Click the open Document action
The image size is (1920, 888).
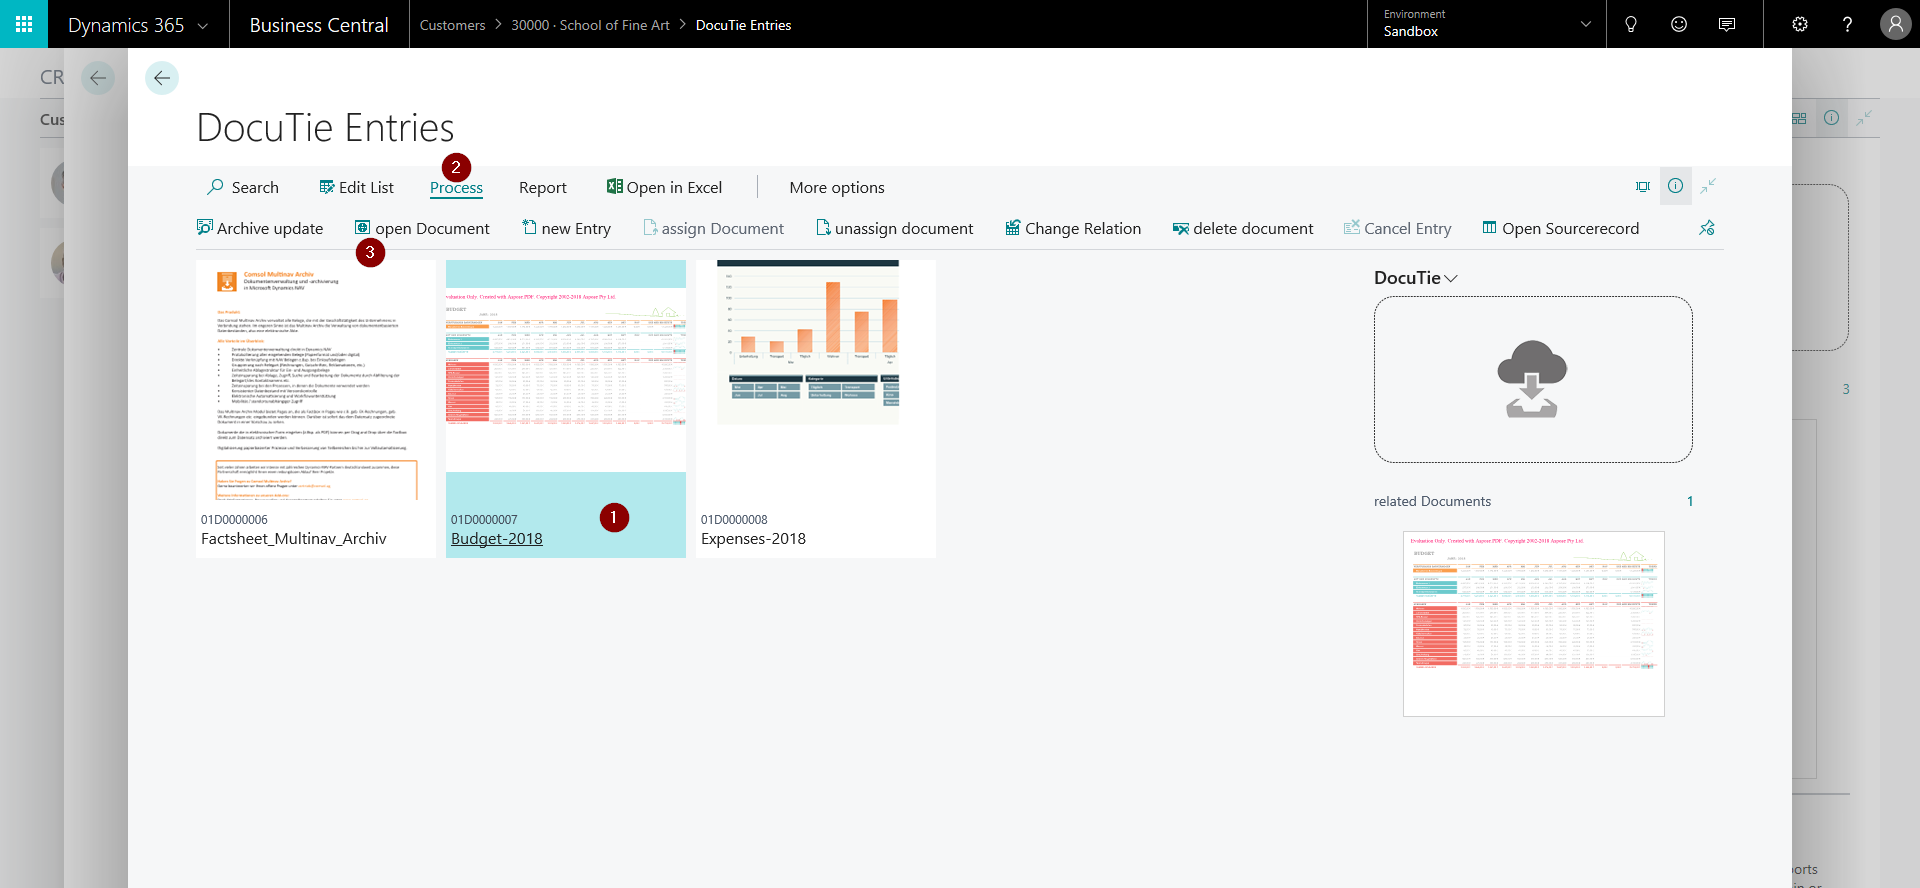pos(422,228)
